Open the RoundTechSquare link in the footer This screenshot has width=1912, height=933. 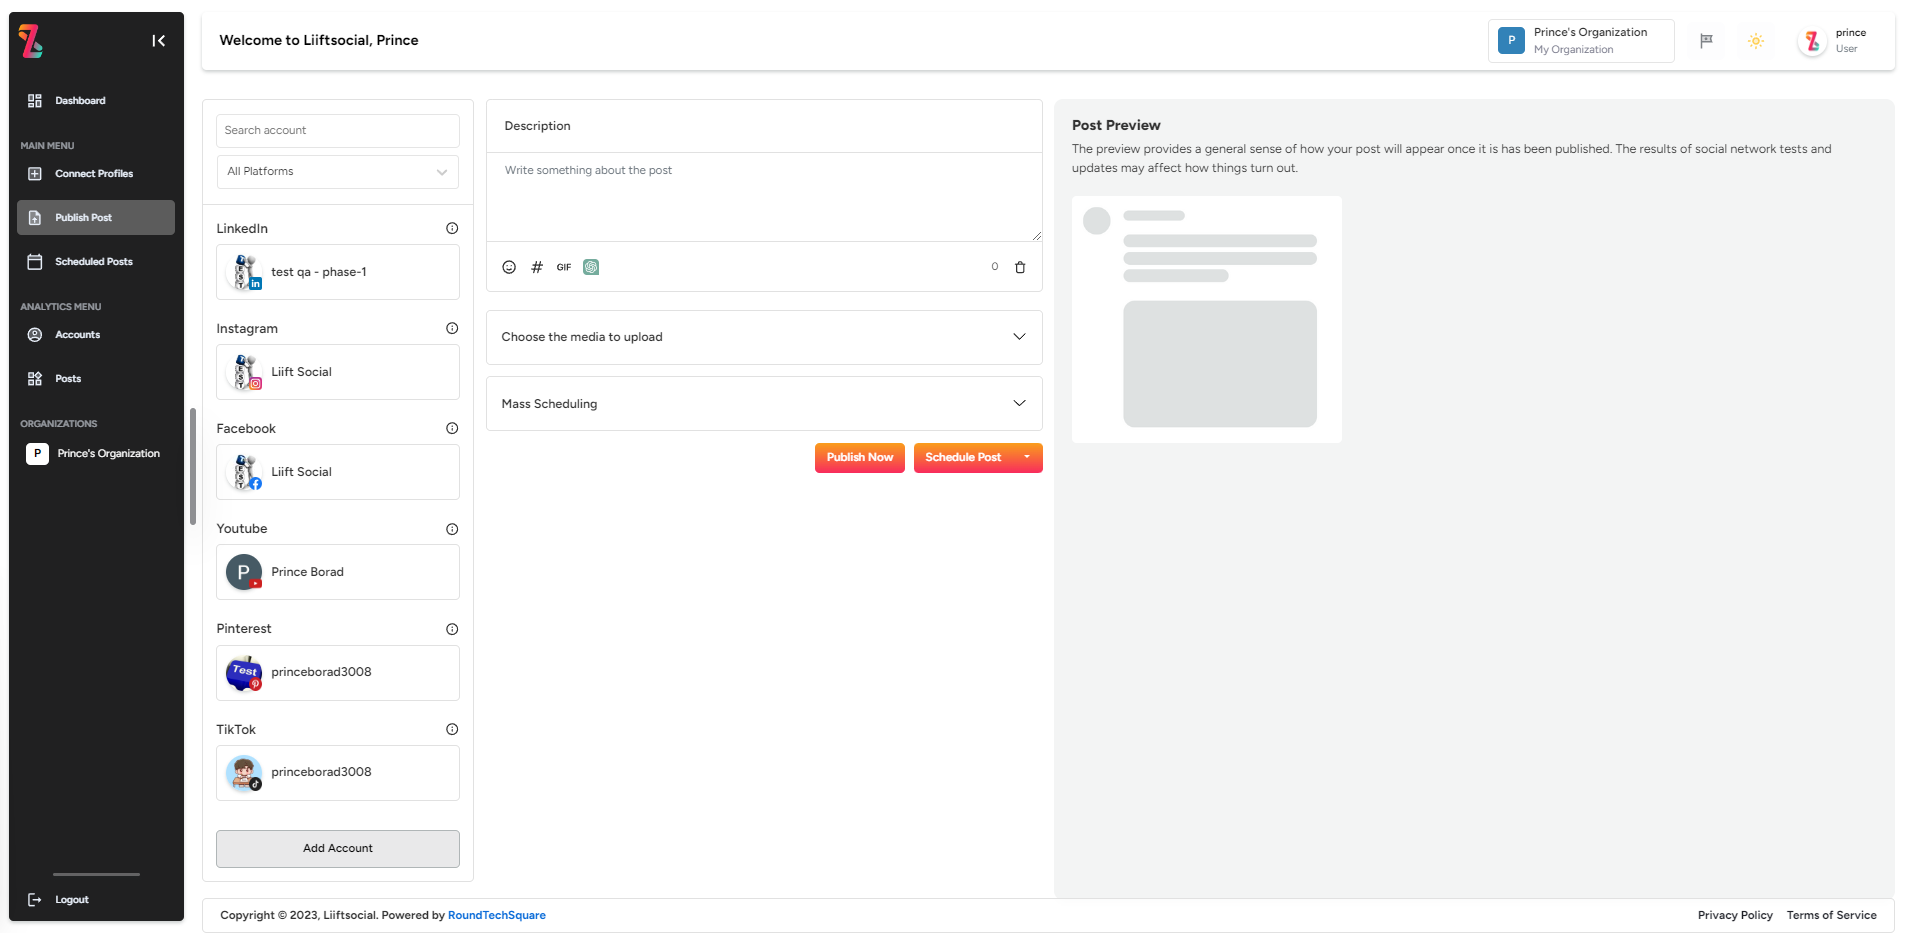click(x=496, y=914)
